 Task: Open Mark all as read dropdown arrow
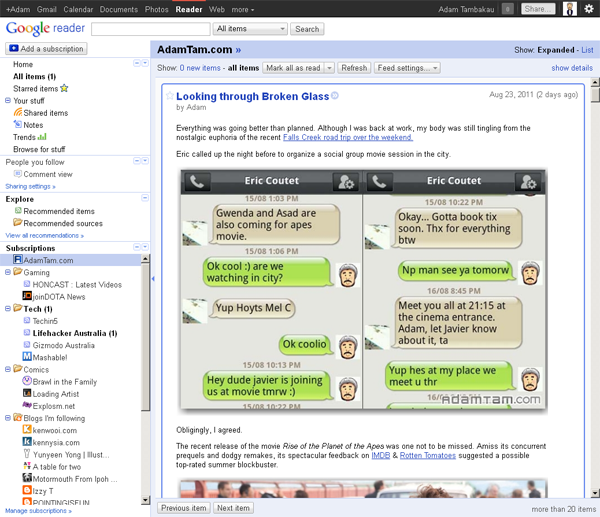click(x=329, y=68)
